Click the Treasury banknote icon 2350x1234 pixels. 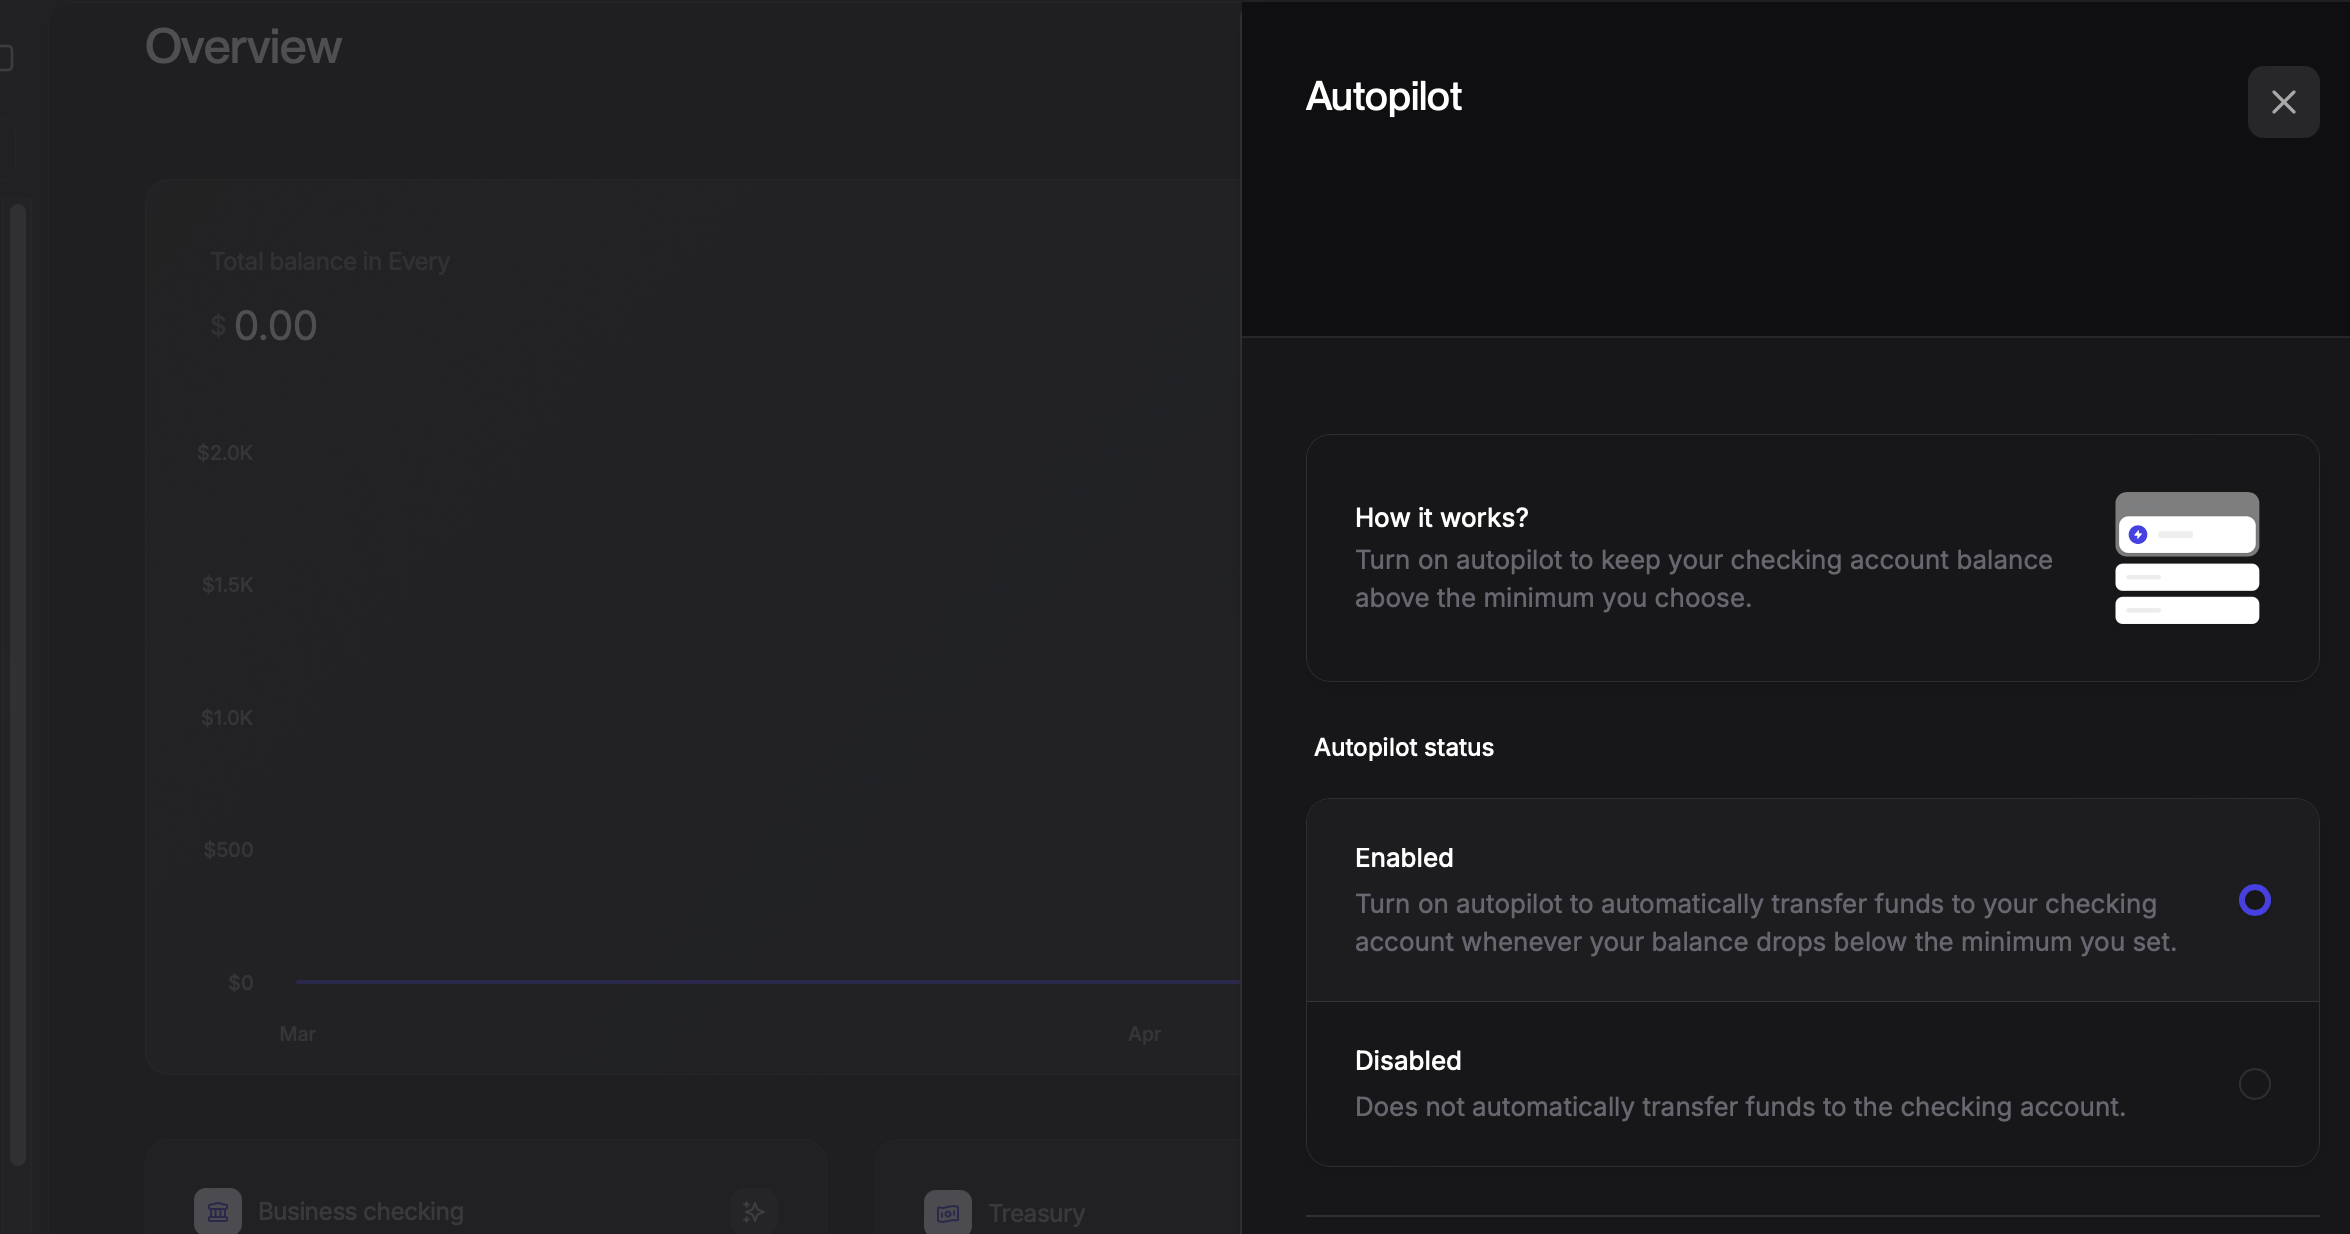pyautogui.click(x=947, y=1212)
